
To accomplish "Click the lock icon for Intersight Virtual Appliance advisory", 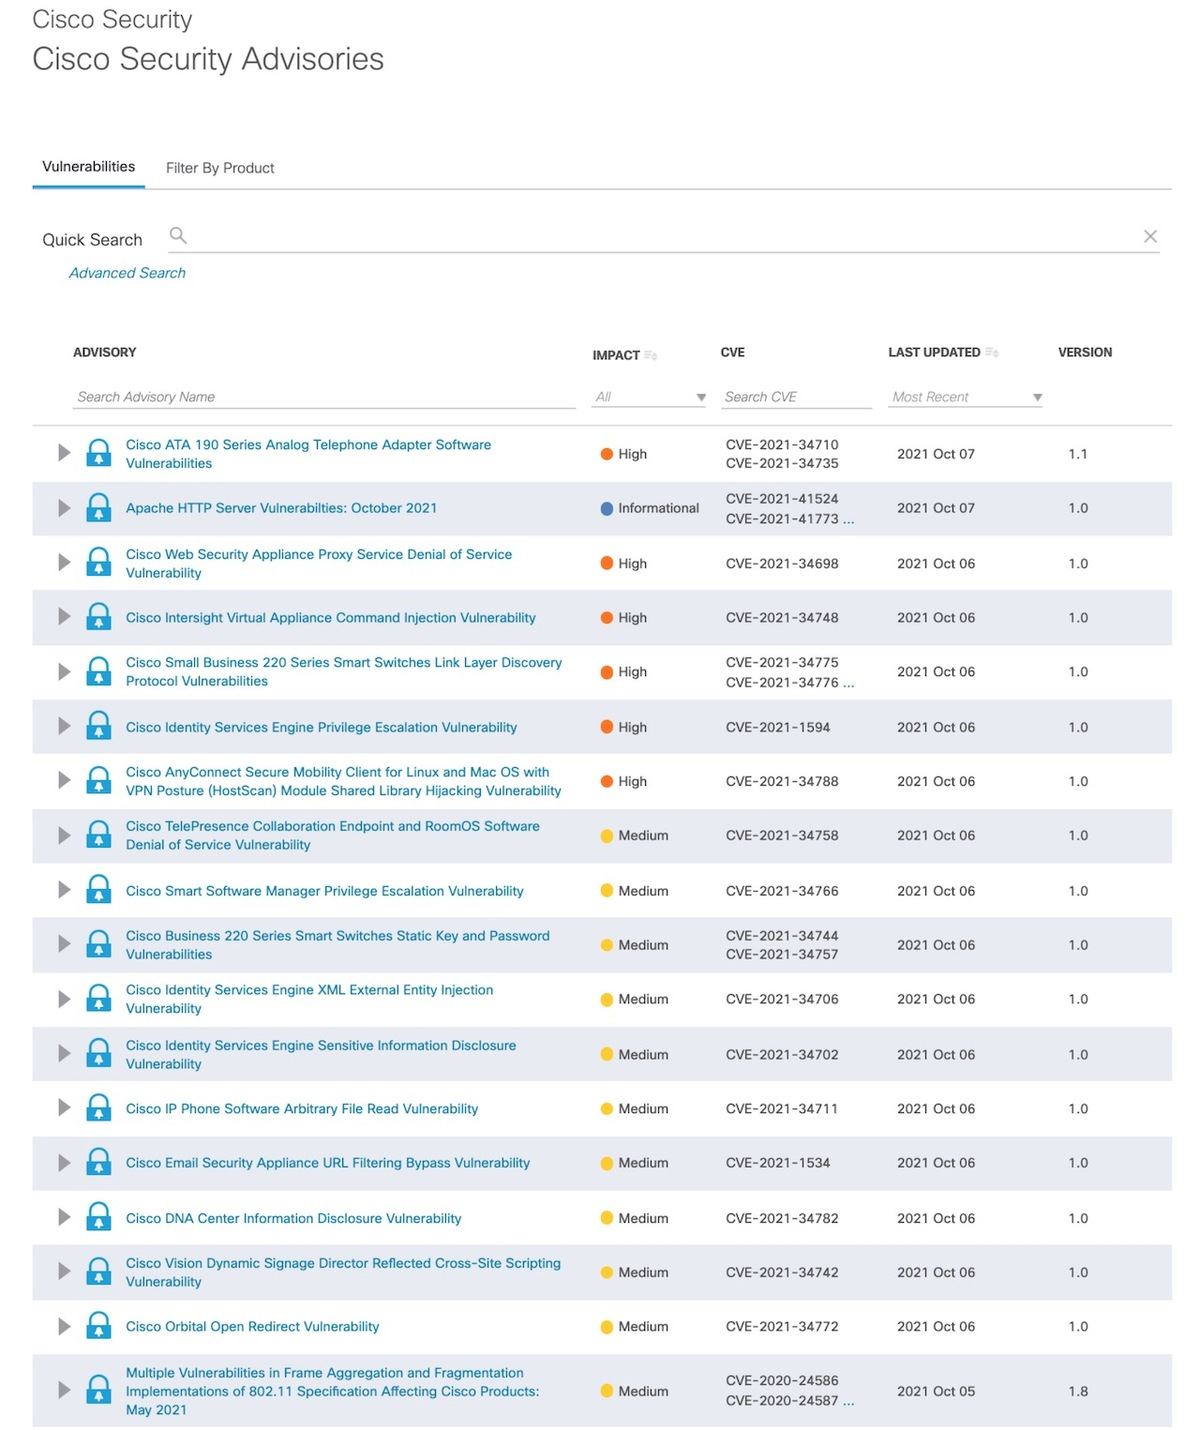I will point(99,617).
